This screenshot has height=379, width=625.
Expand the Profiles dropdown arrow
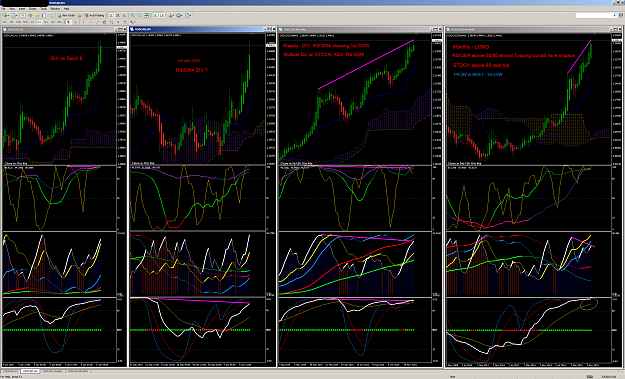tap(16, 16)
